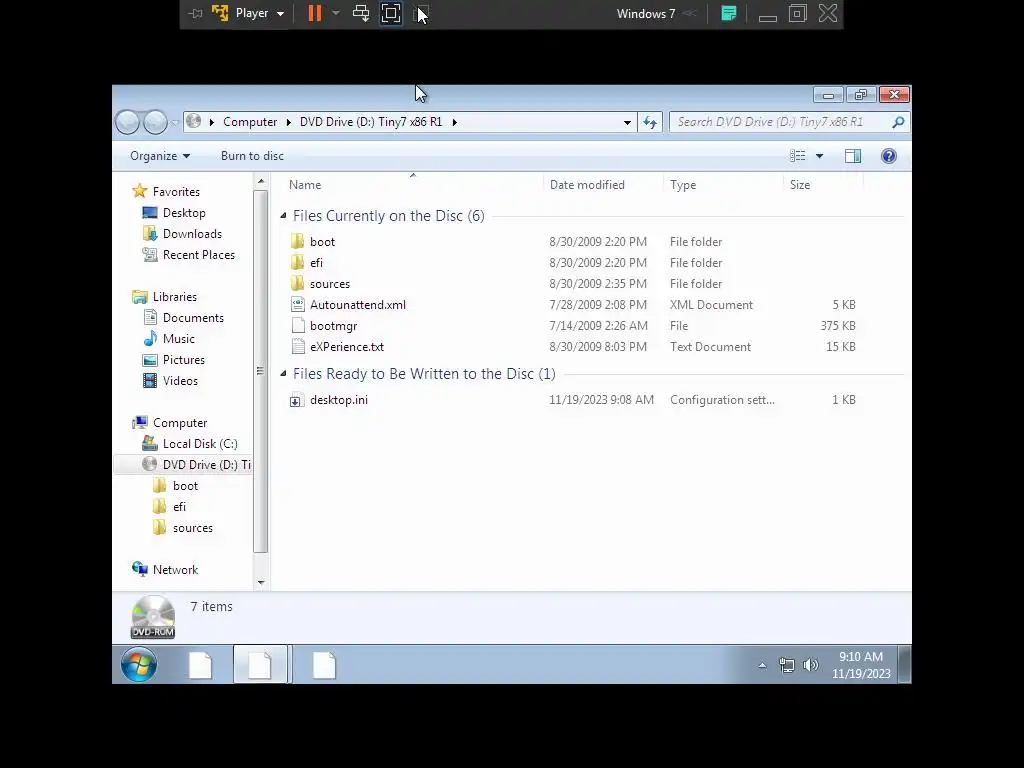Click Burn to disc

click(252, 156)
